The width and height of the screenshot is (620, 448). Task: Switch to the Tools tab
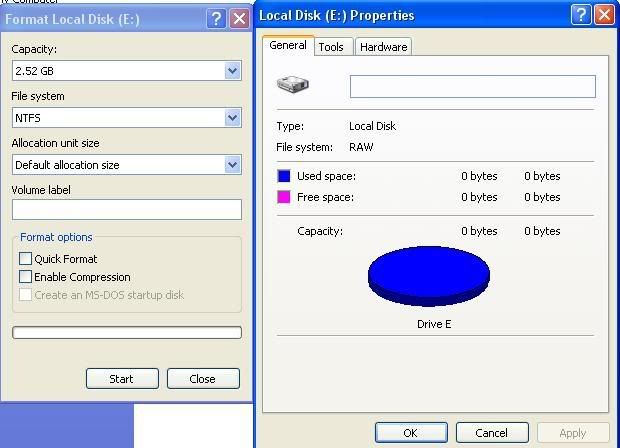pyautogui.click(x=331, y=47)
